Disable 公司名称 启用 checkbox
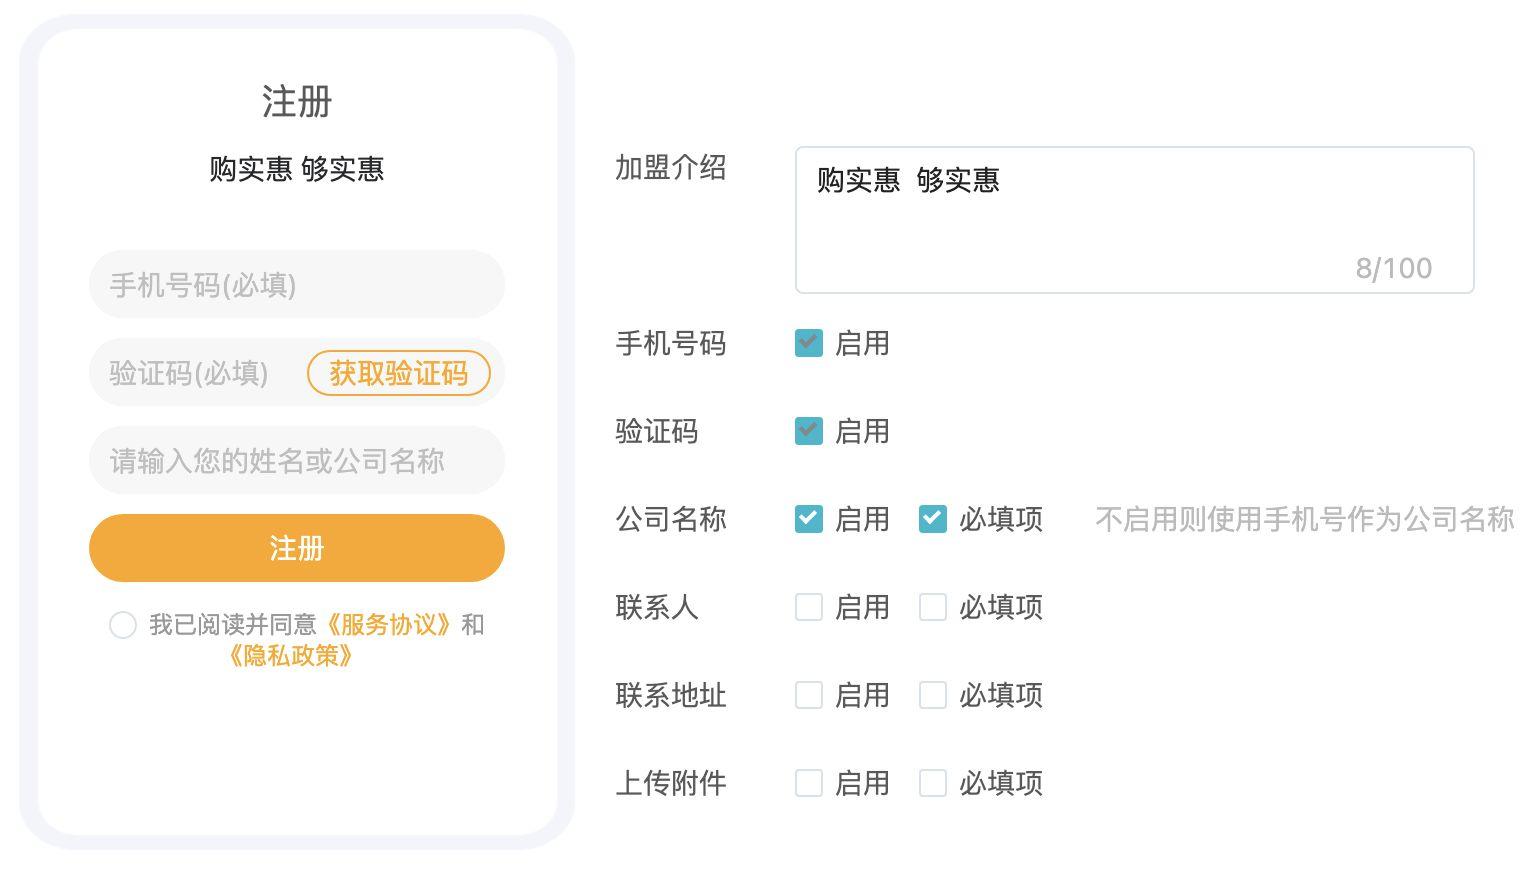This screenshot has height=874, width=1538. (808, 519)
